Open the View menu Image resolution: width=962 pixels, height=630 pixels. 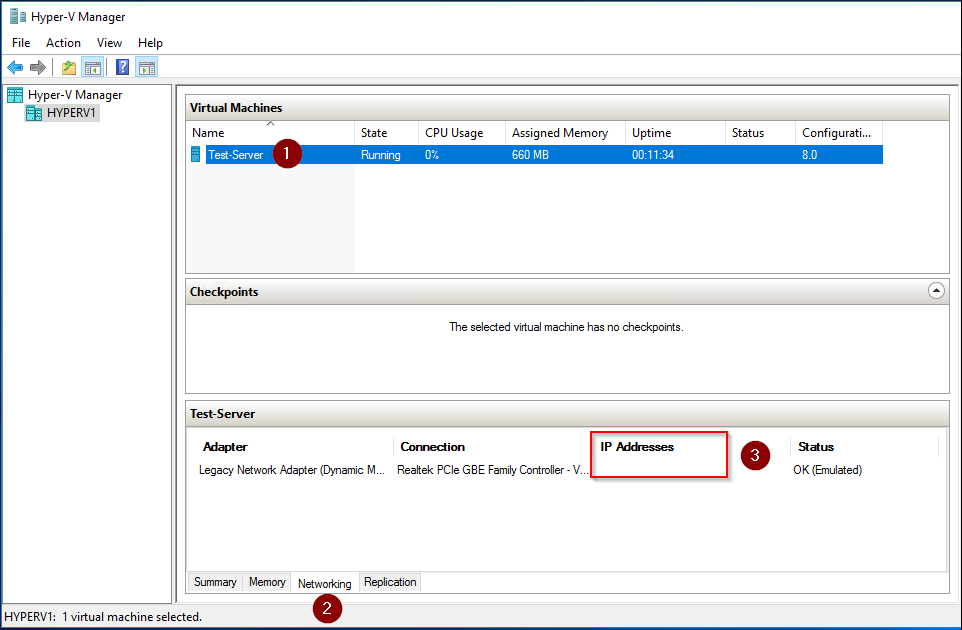click(109, 43)
